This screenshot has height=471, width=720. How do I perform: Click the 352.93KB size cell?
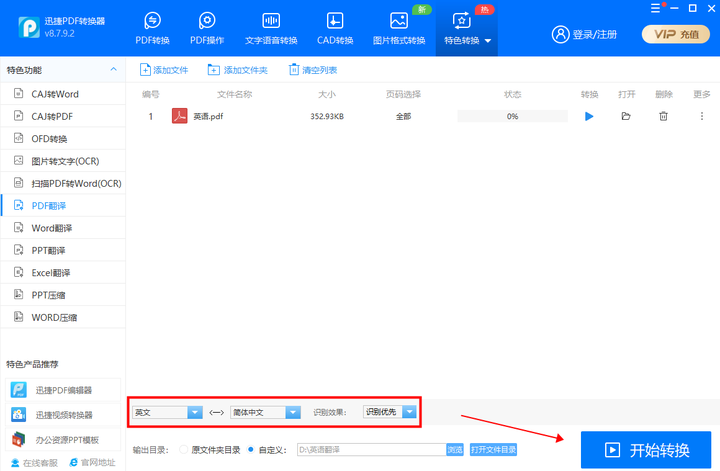click(x=327, y=117)
